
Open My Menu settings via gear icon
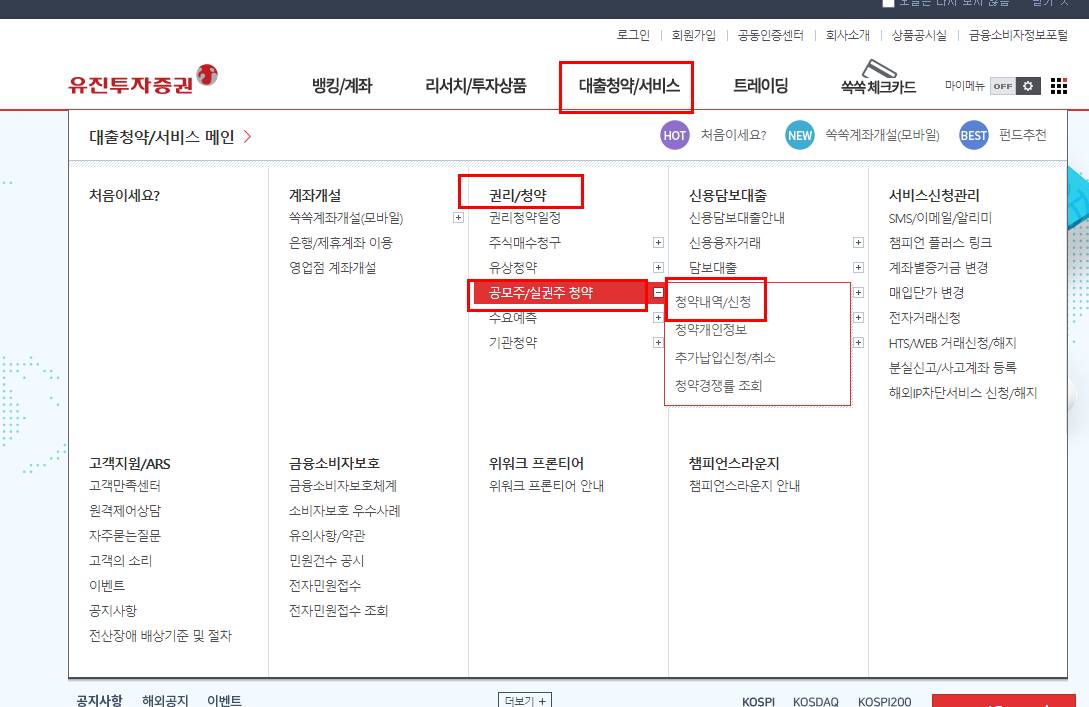pos(1026,85)
